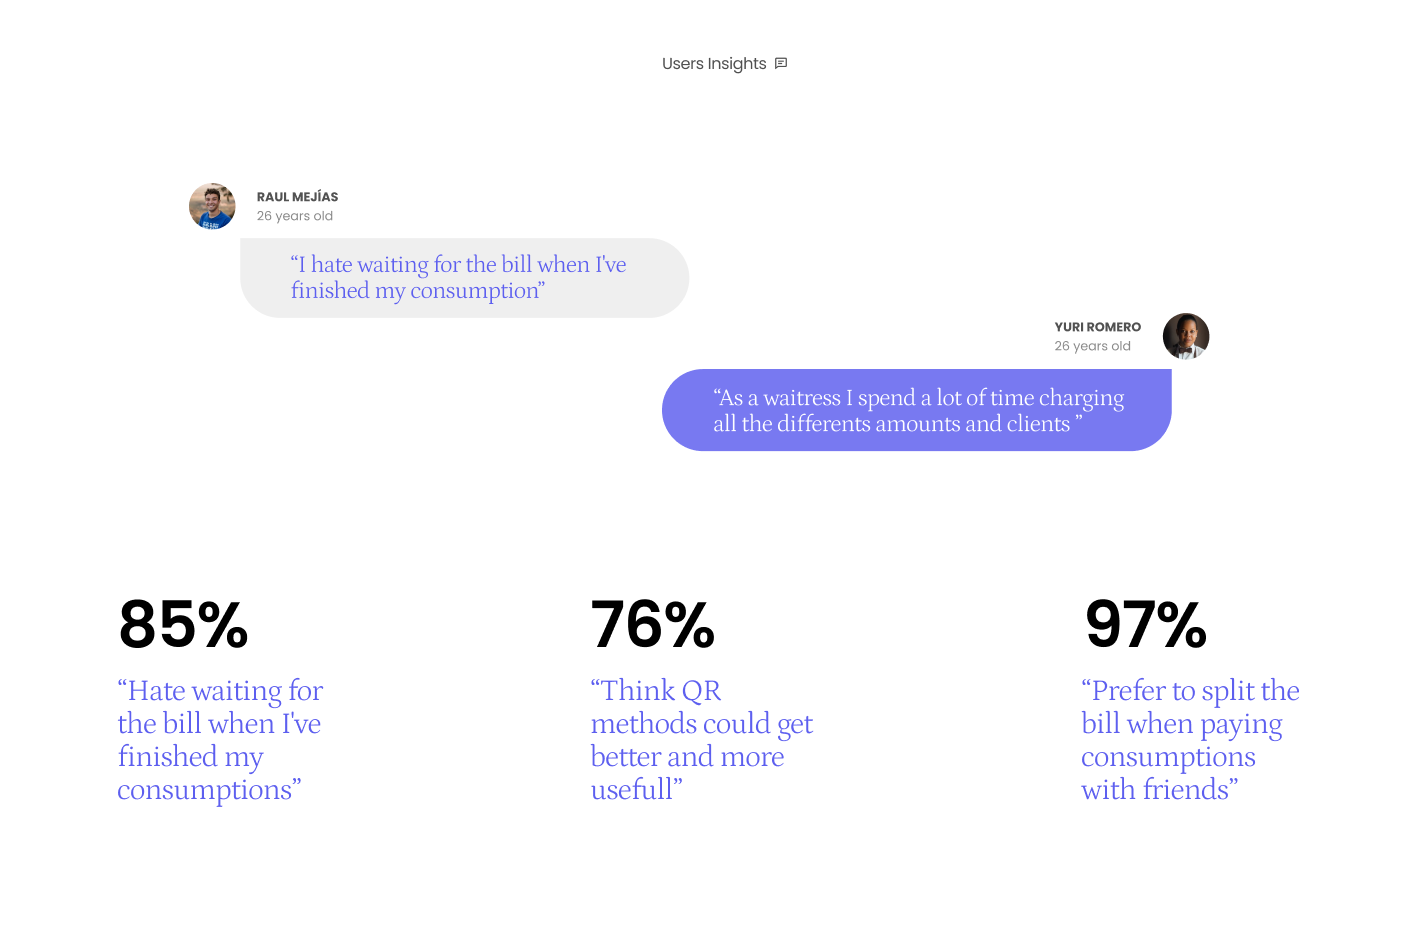
Task: Click the word "usefull" in the QR quote
Action: tap(632, 790)
